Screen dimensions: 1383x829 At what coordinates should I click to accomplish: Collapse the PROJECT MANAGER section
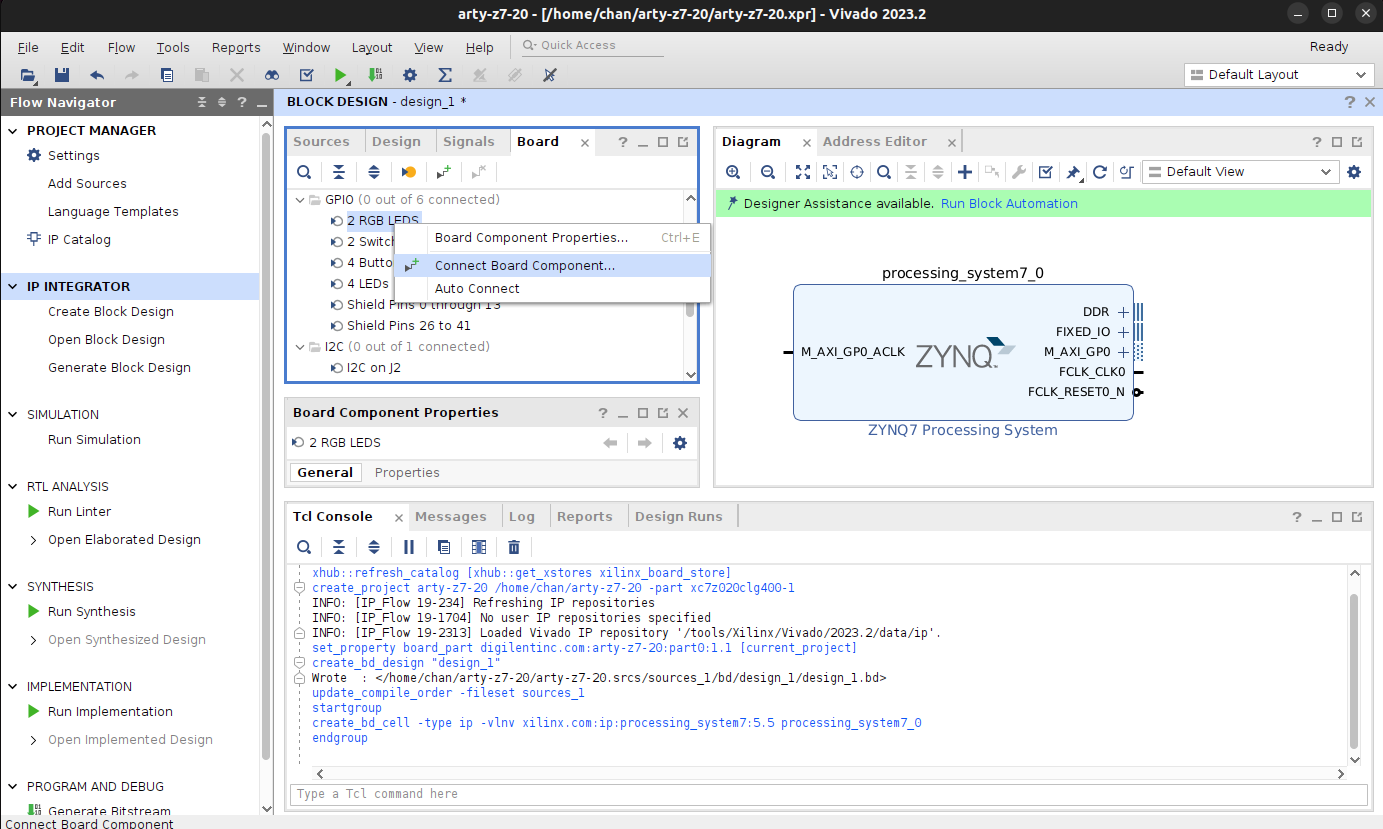[13, 131]
